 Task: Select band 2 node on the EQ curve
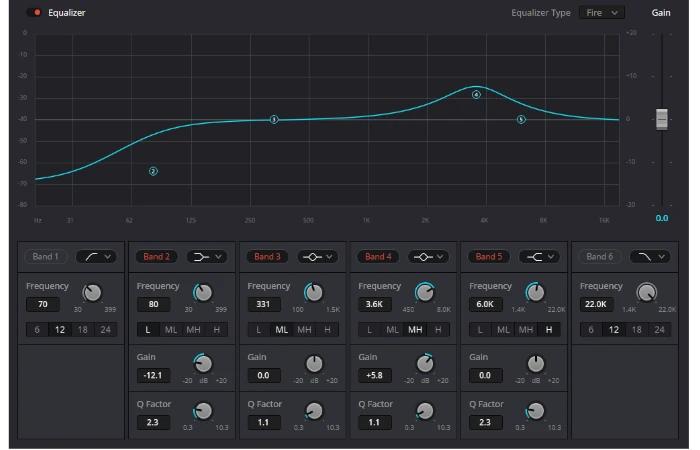153,171
